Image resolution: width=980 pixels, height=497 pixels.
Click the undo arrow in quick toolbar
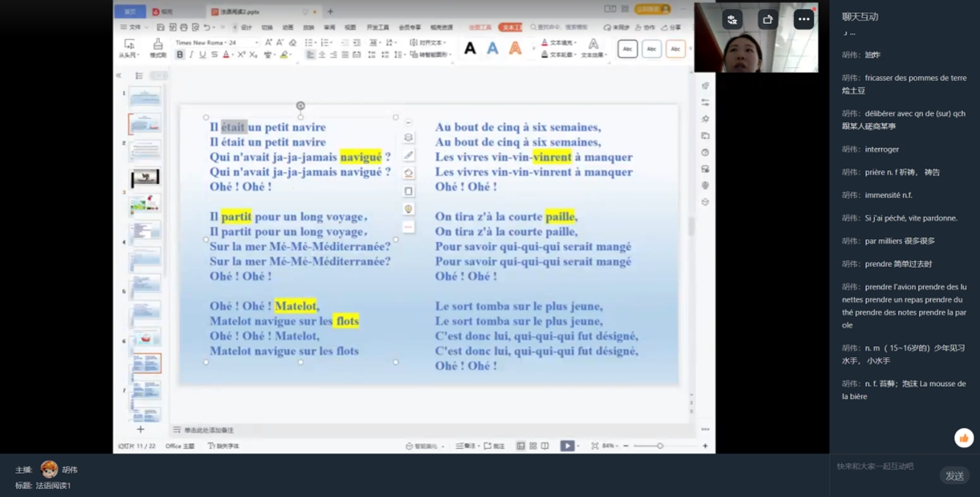(x=207, y=28)
